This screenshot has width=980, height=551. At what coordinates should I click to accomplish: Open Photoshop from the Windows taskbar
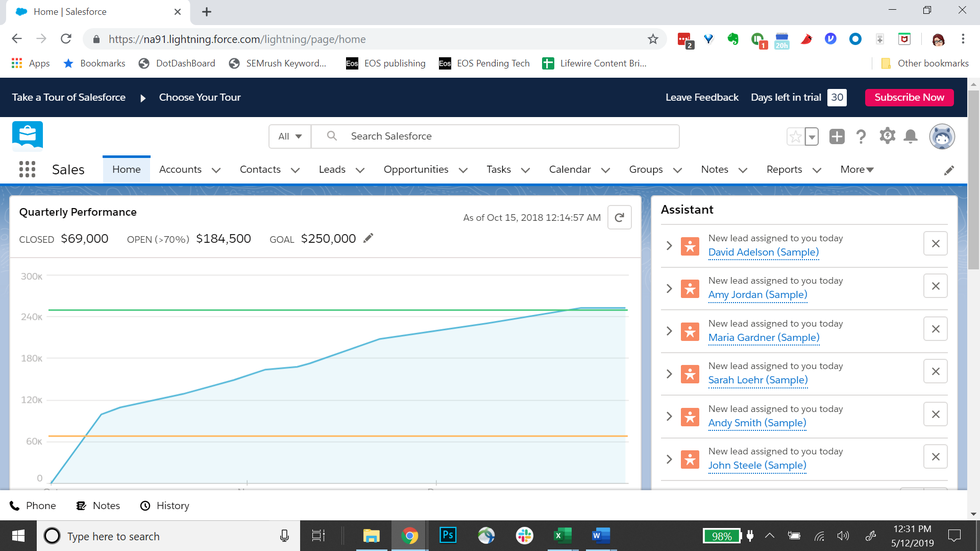click(448, 536)
